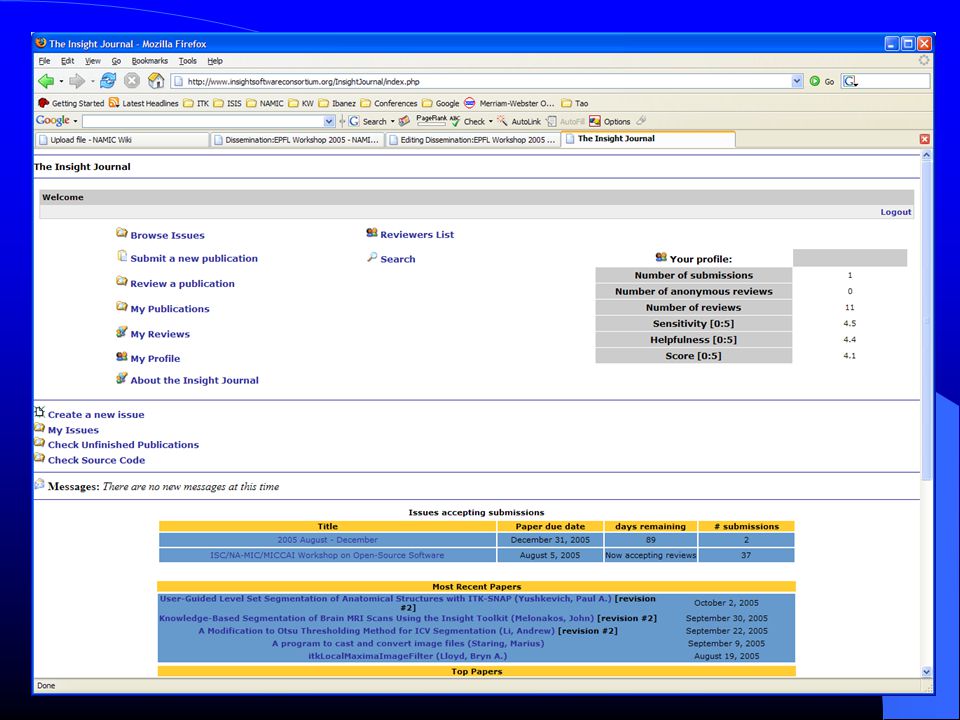The width and height of the screenshot is (960, 720).
Task: Open the Help menu
Action: (x=215, y=61)
